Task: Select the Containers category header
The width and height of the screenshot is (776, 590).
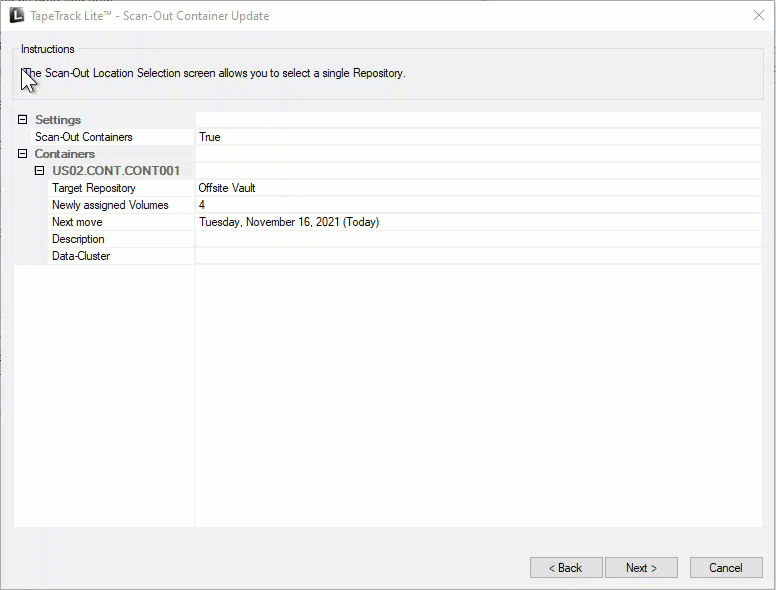Action: [x=64, y=153]
